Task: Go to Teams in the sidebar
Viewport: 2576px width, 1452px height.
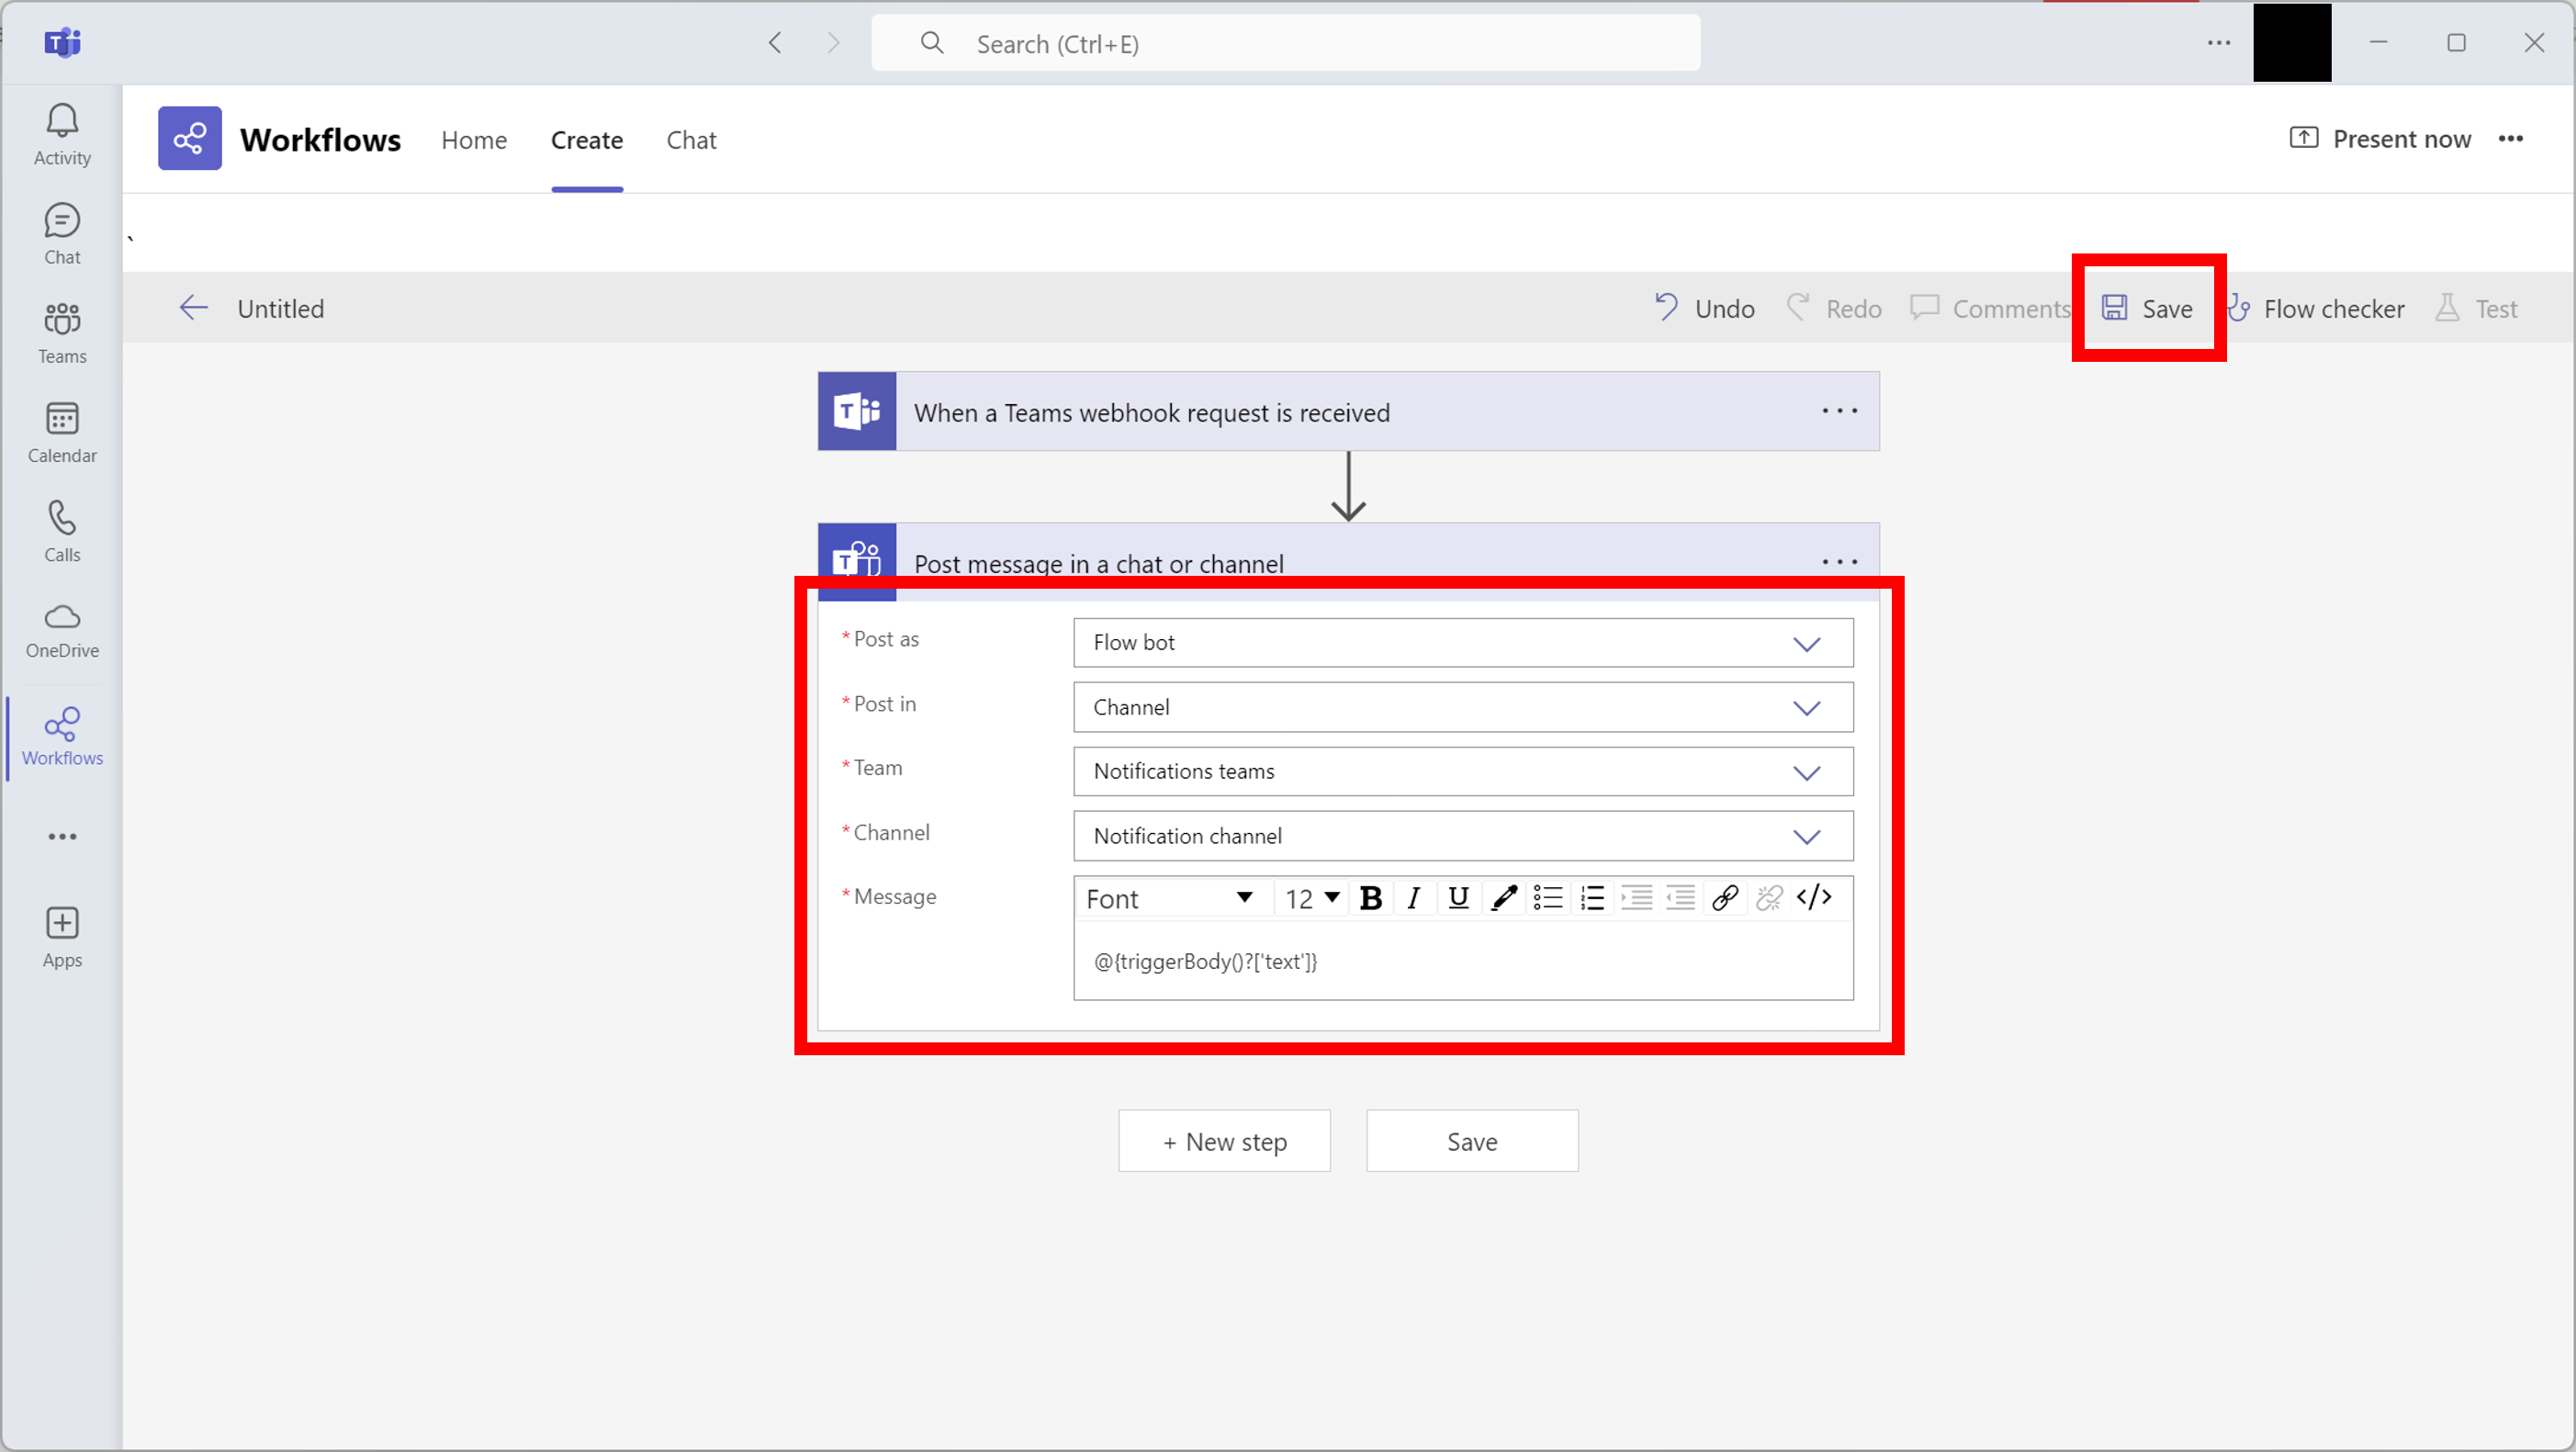Action: click(x=62, y=333)
